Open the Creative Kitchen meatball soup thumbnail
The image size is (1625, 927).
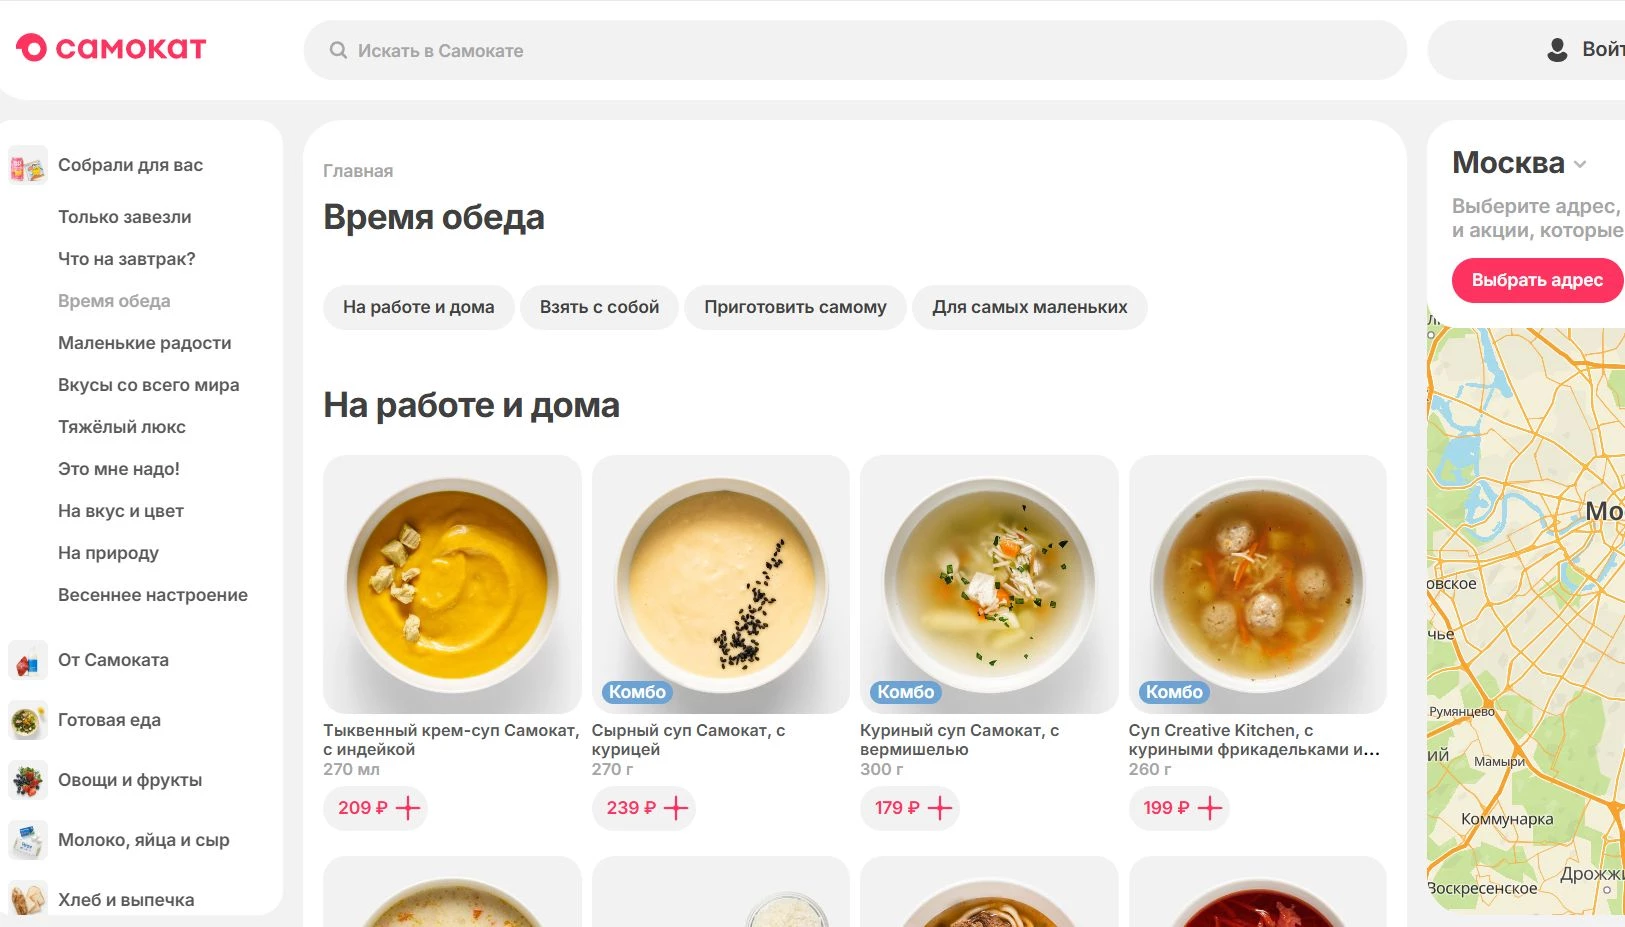[1257, 584]
